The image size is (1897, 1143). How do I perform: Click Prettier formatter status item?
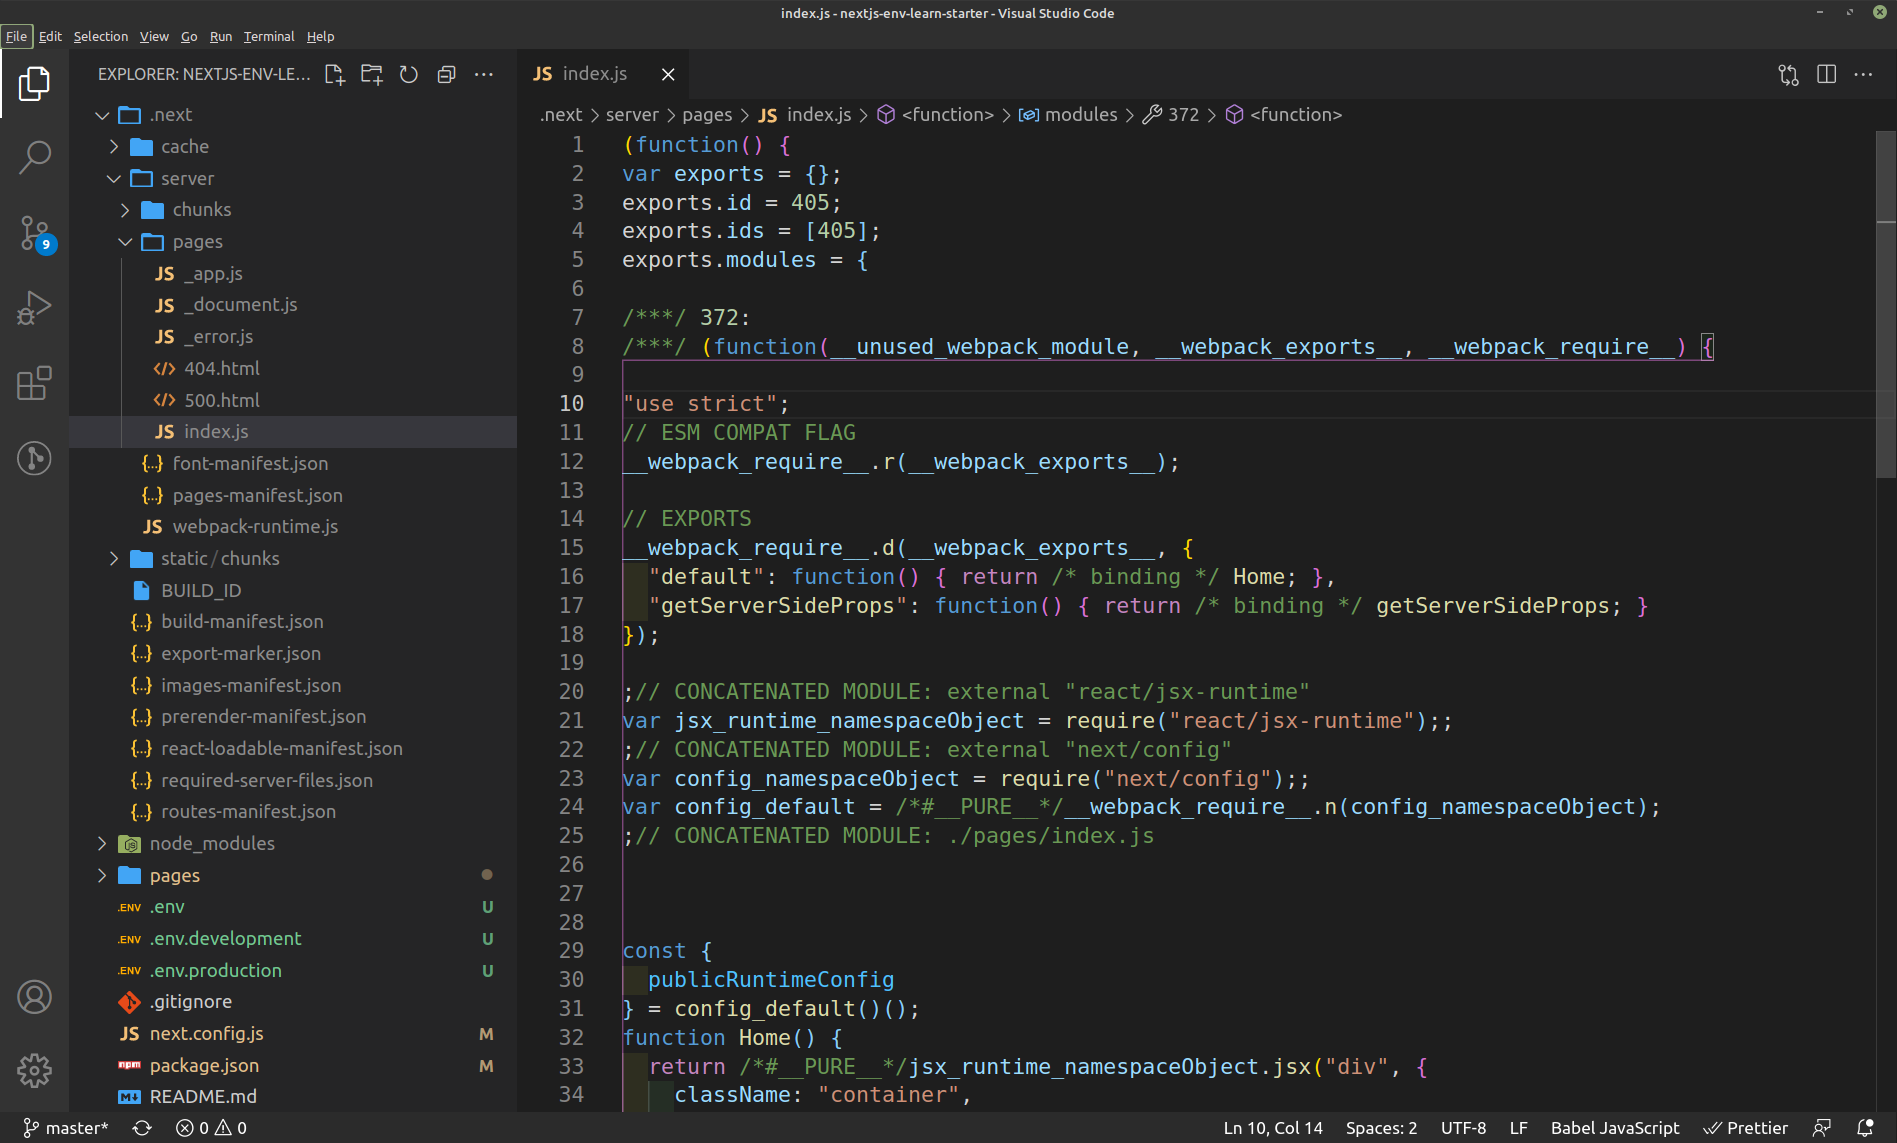pyautogui.click(x=1746, y=1128)
